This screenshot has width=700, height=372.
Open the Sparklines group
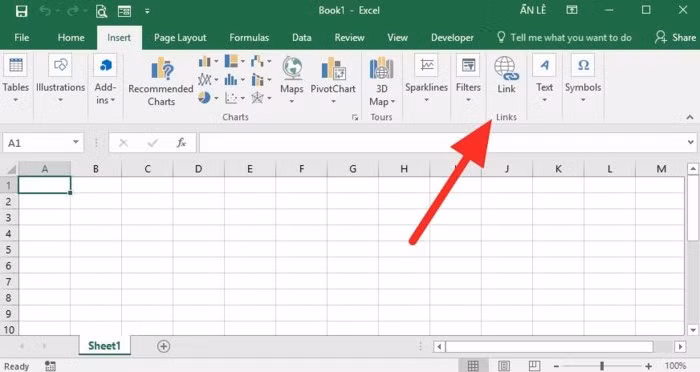(426, 79)
